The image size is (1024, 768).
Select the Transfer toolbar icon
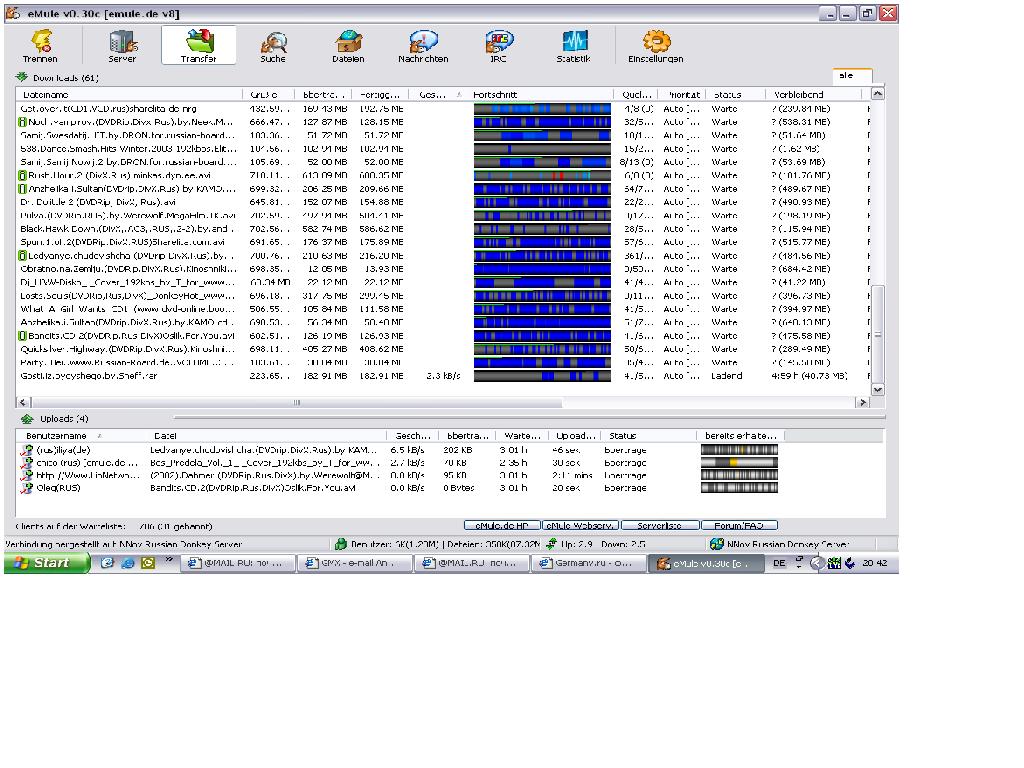(199, 40)
